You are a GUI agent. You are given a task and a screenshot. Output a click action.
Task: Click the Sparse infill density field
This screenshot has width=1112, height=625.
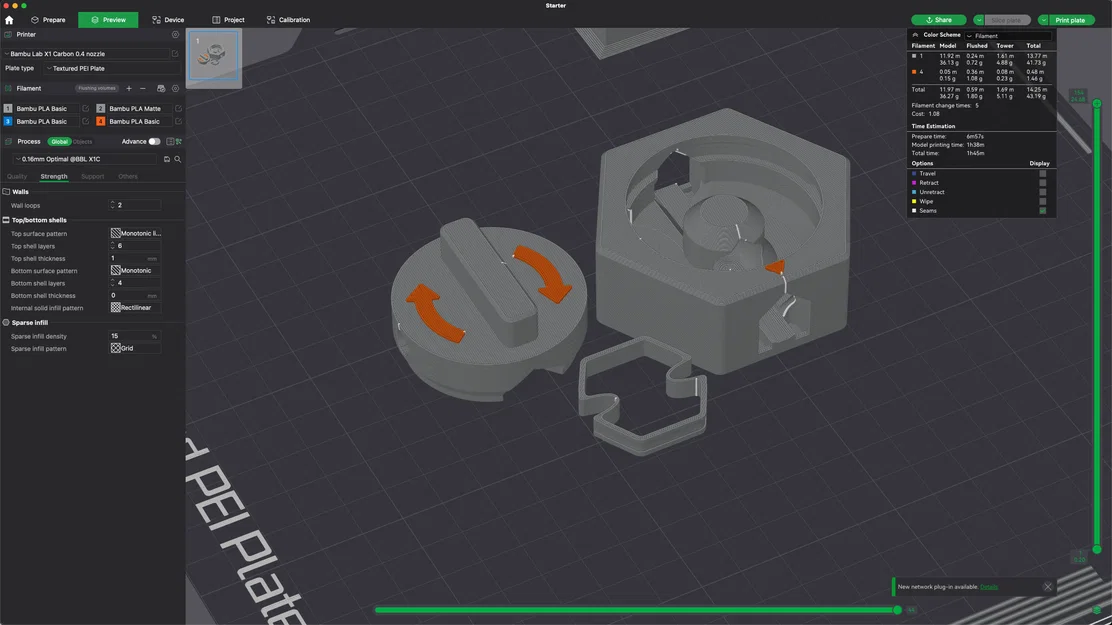tap(134, 336)
